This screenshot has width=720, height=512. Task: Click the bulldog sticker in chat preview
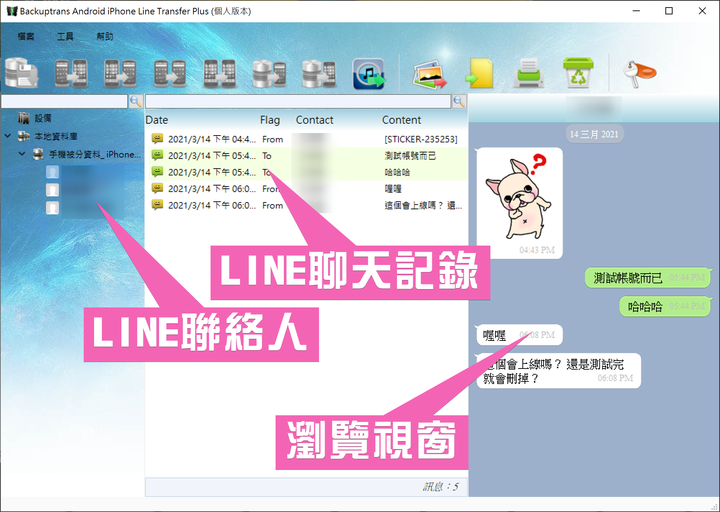[519, 198]
